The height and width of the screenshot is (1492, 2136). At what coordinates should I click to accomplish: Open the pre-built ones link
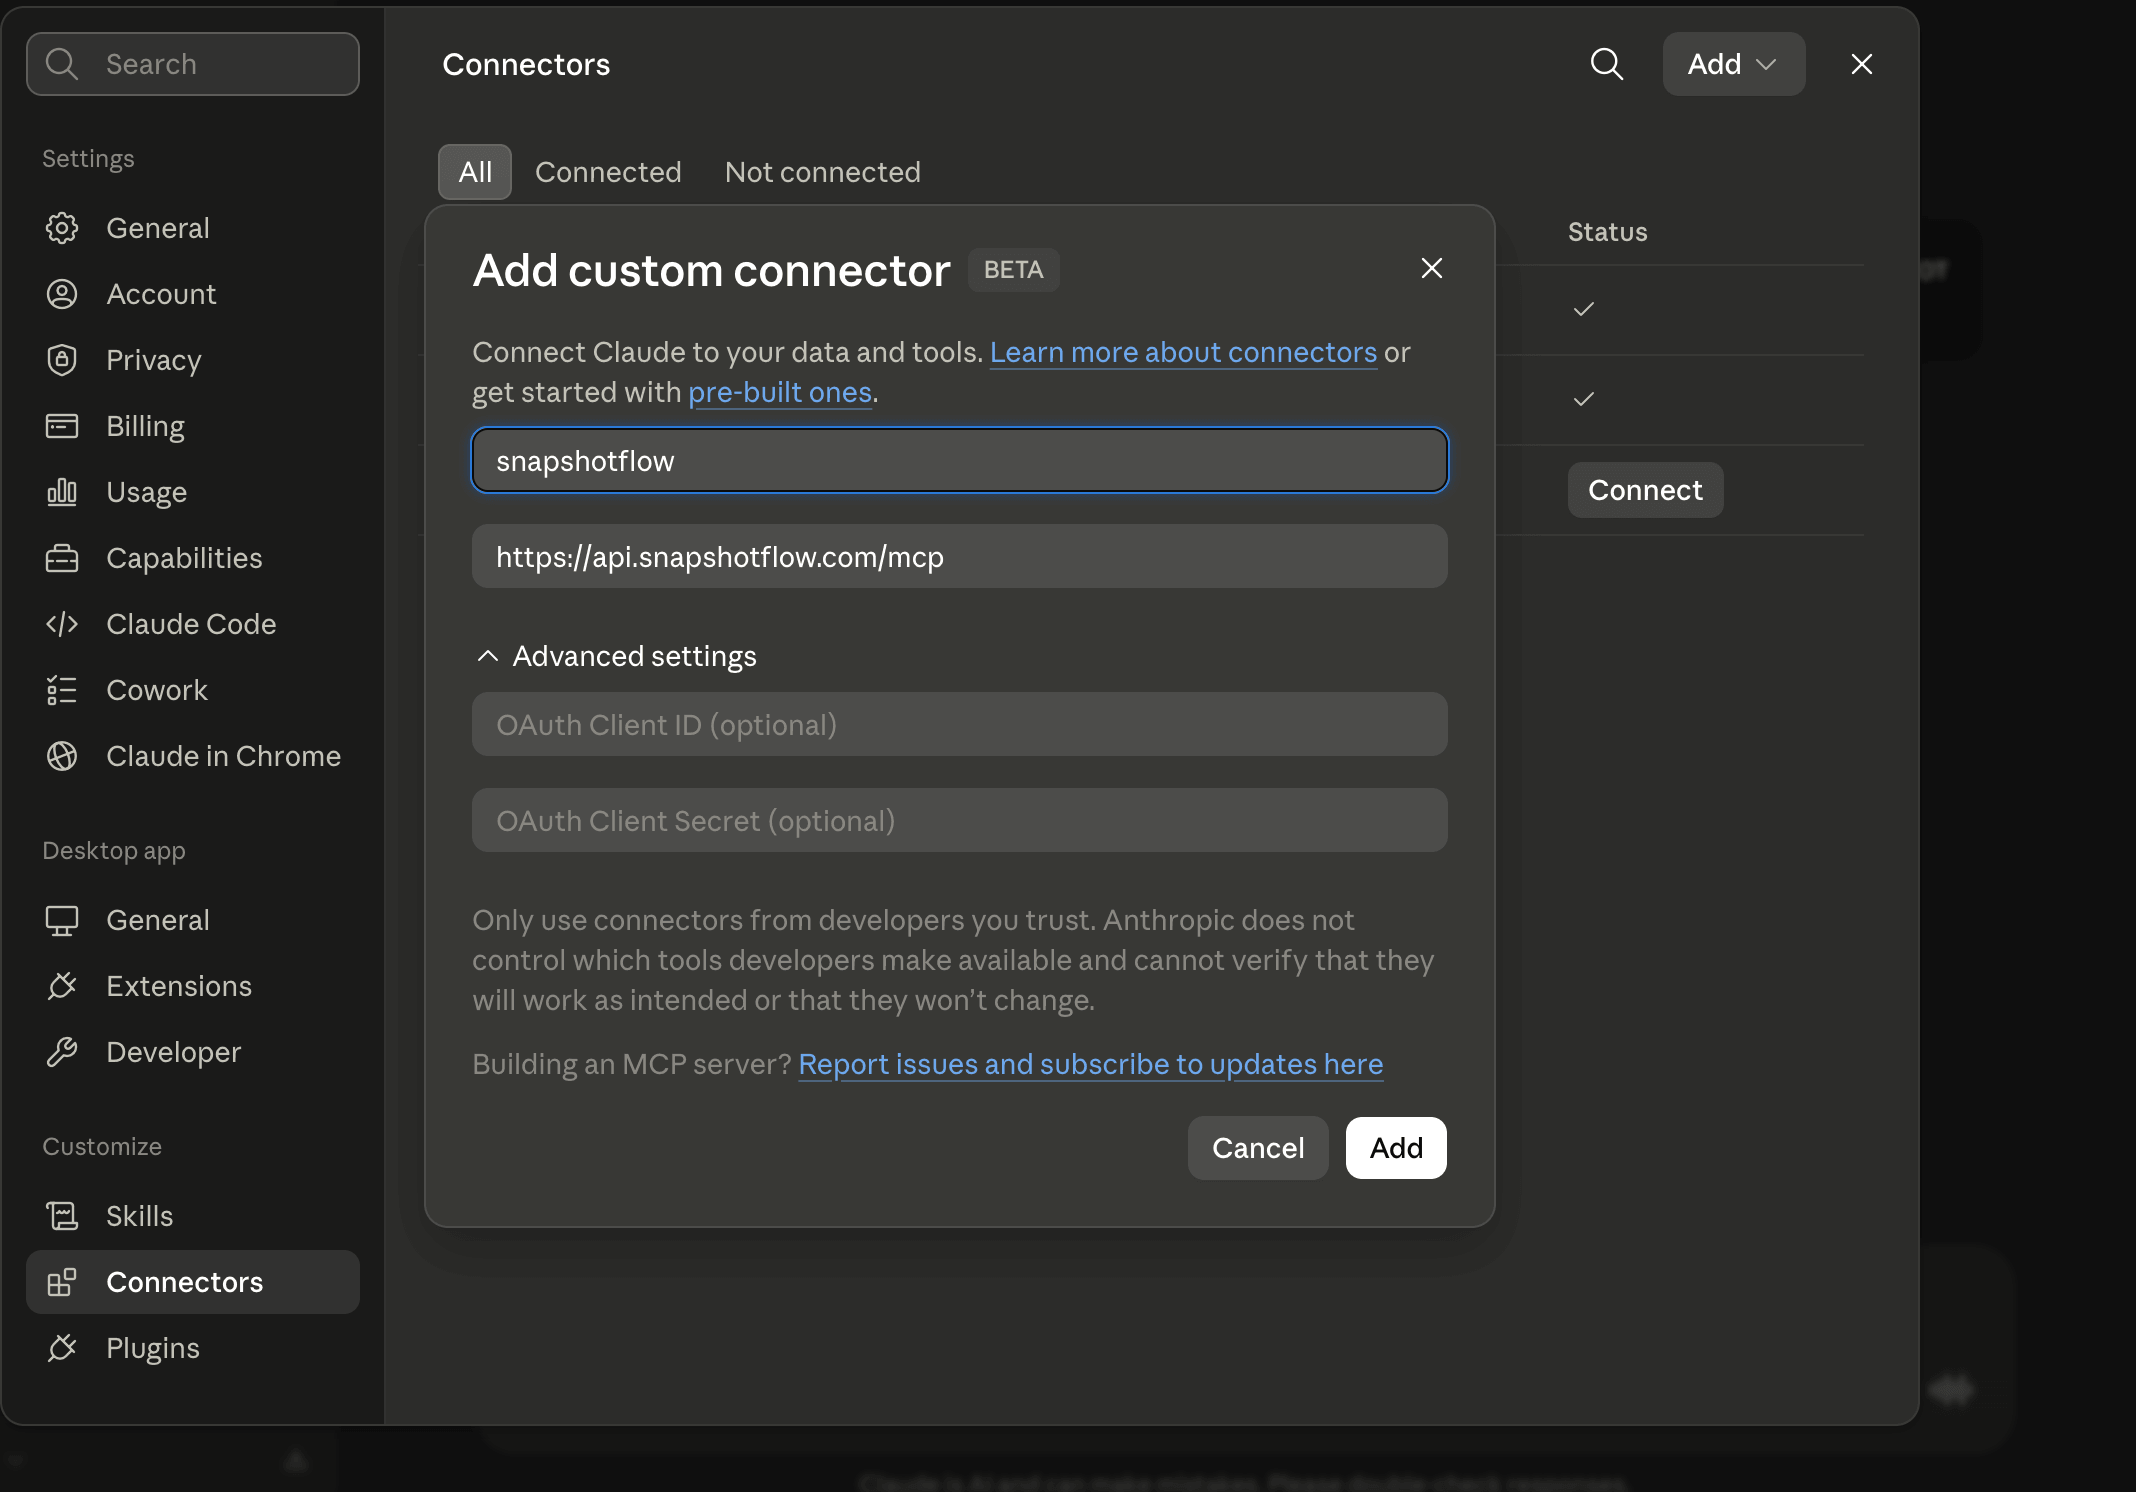(x=780, y=392)
